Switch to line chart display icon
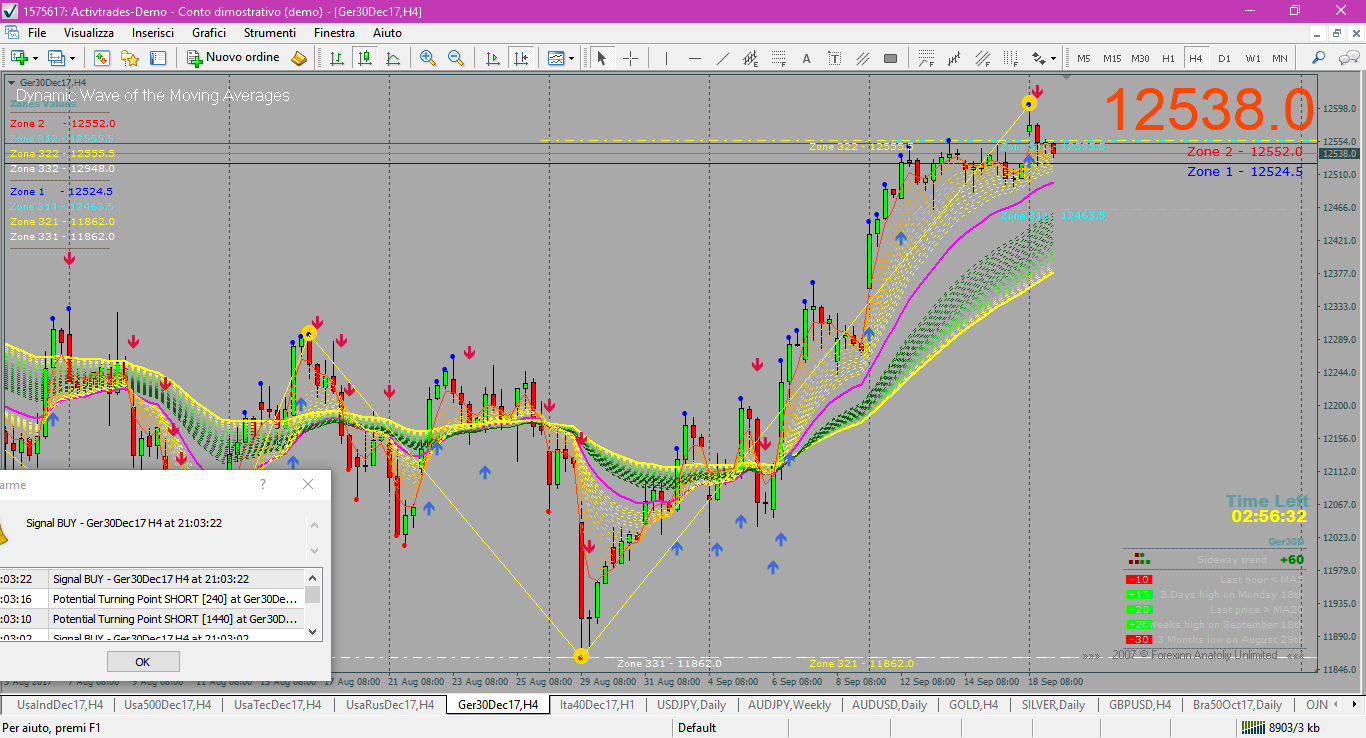Image resolution: width=1366 pixels, height=738 pixels. click(x=392, y=58)
